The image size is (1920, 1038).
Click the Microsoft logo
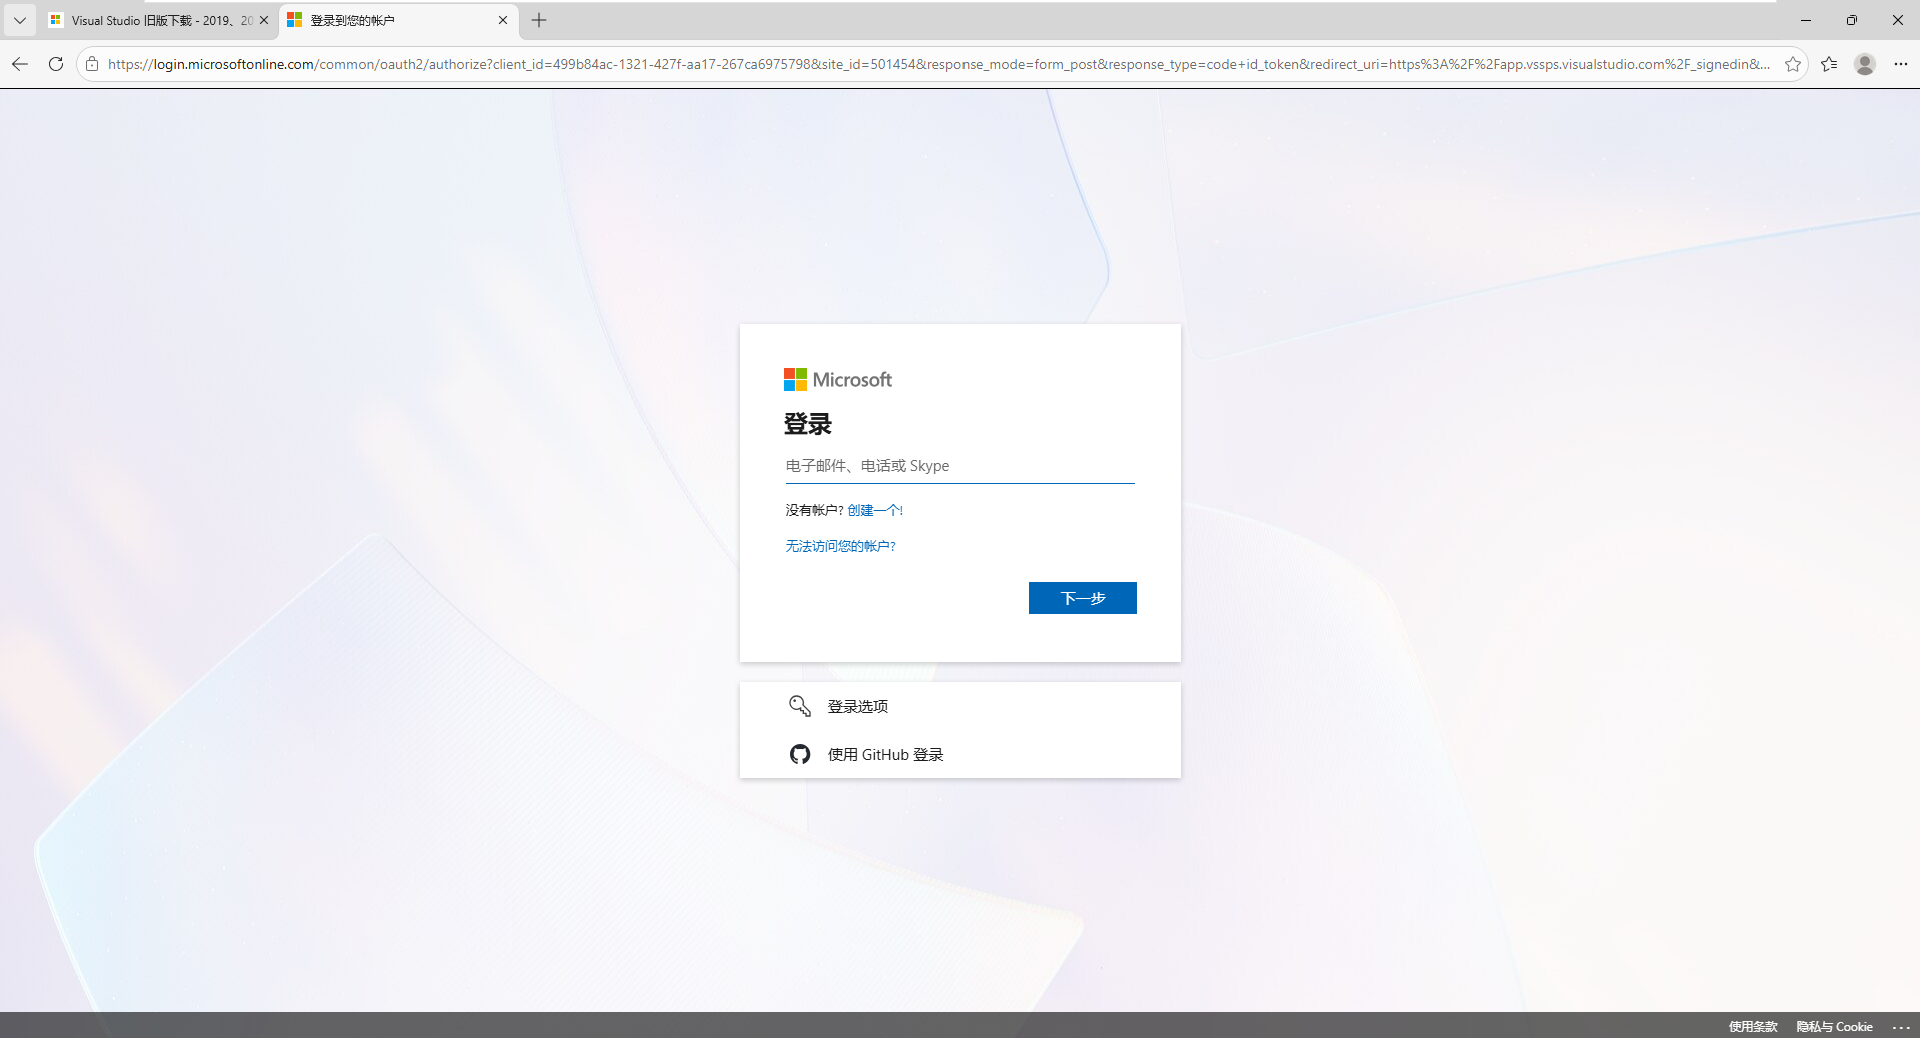coord(838,380)
